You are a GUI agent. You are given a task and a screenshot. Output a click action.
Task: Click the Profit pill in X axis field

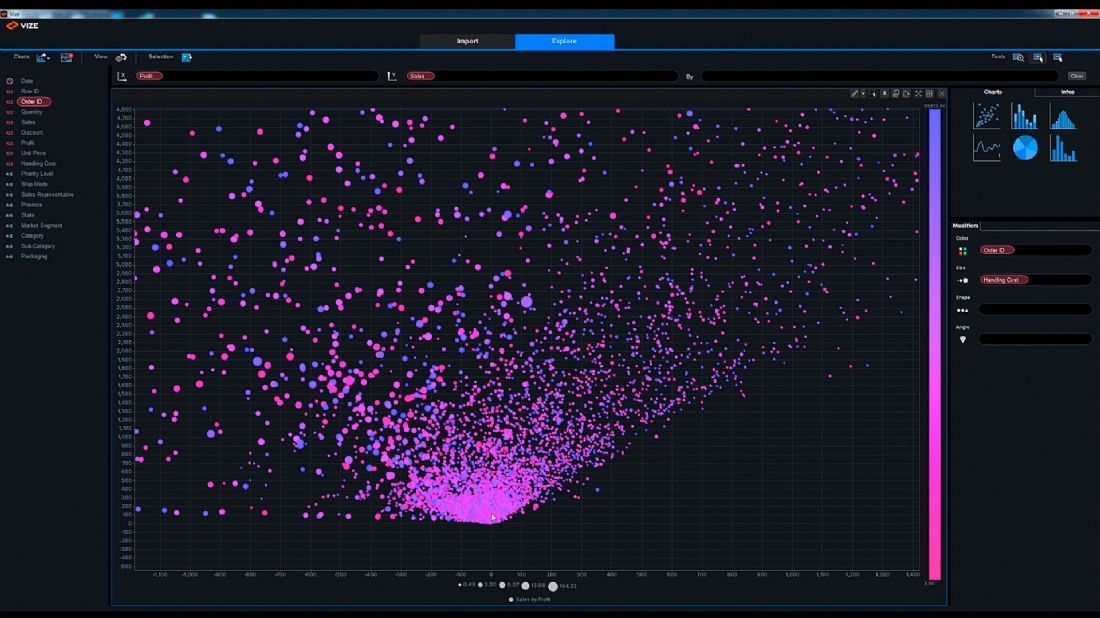click(x=149, y=76)
